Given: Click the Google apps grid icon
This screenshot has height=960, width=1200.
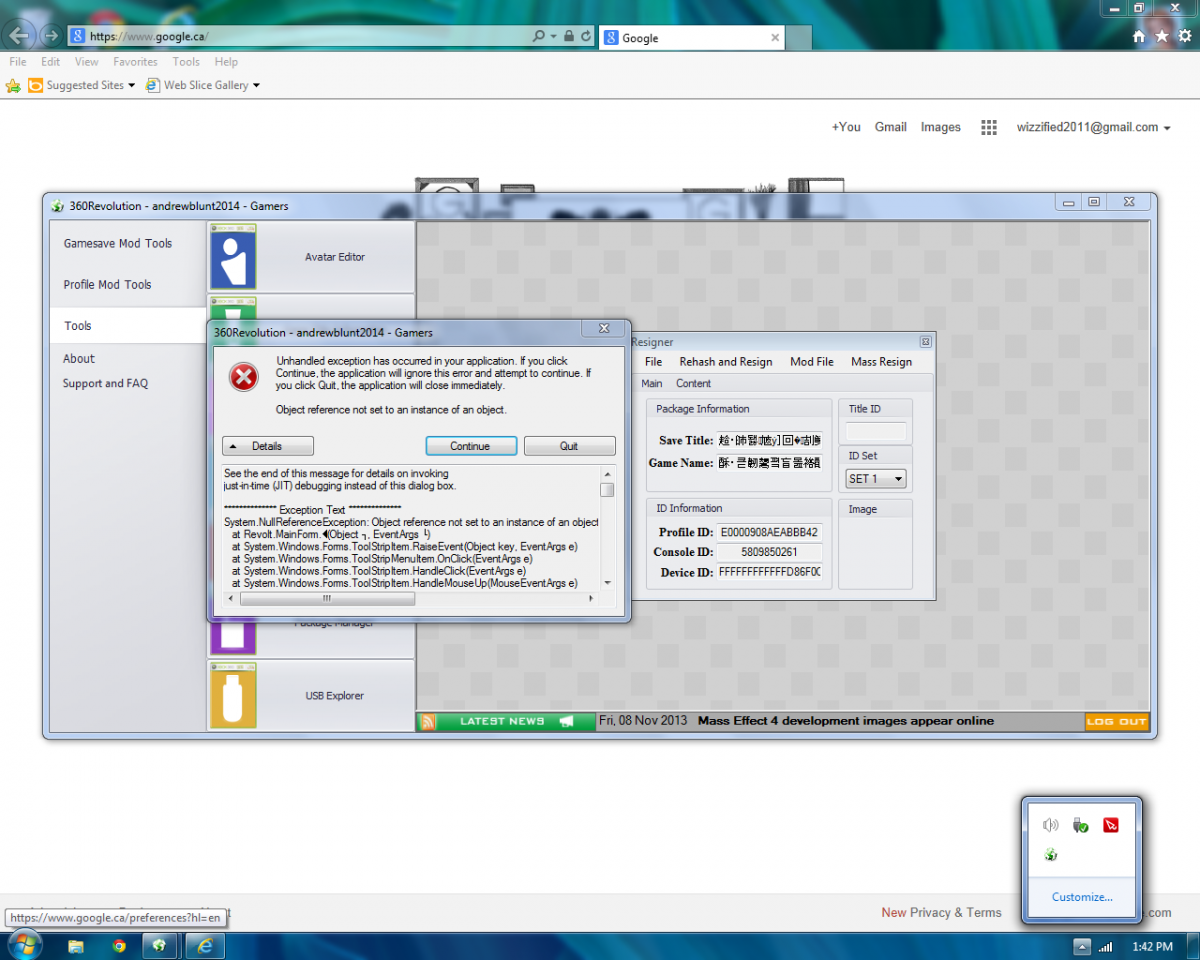Looking at the screenshot, I should pyautogui.click(x=989, y=128).
